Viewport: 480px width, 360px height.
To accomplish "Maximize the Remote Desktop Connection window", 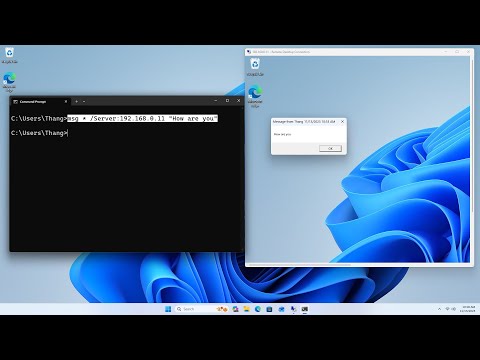I will click(x=457, y=52).
